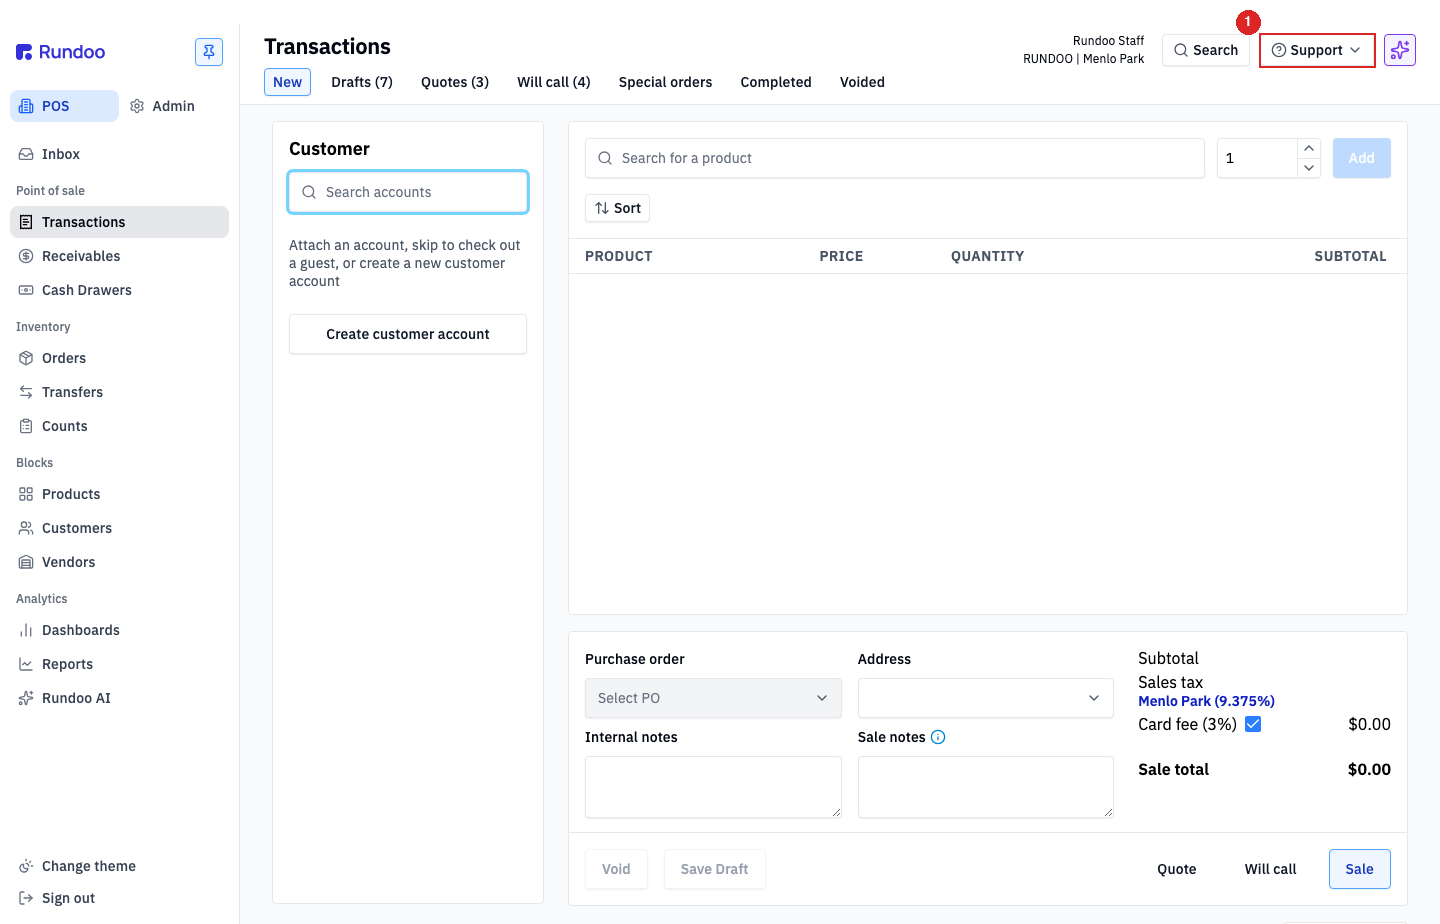Increase quantity with the up arrow

pos(1309,148)
